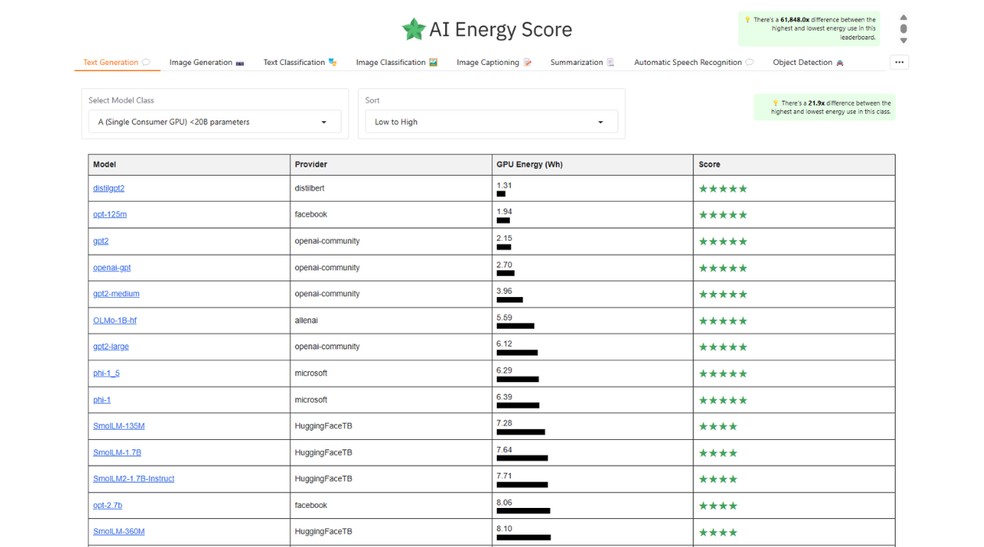
Task: Click the lightbulb icon in class difference note
Action: pyautogui.click(x=775, y=103)
